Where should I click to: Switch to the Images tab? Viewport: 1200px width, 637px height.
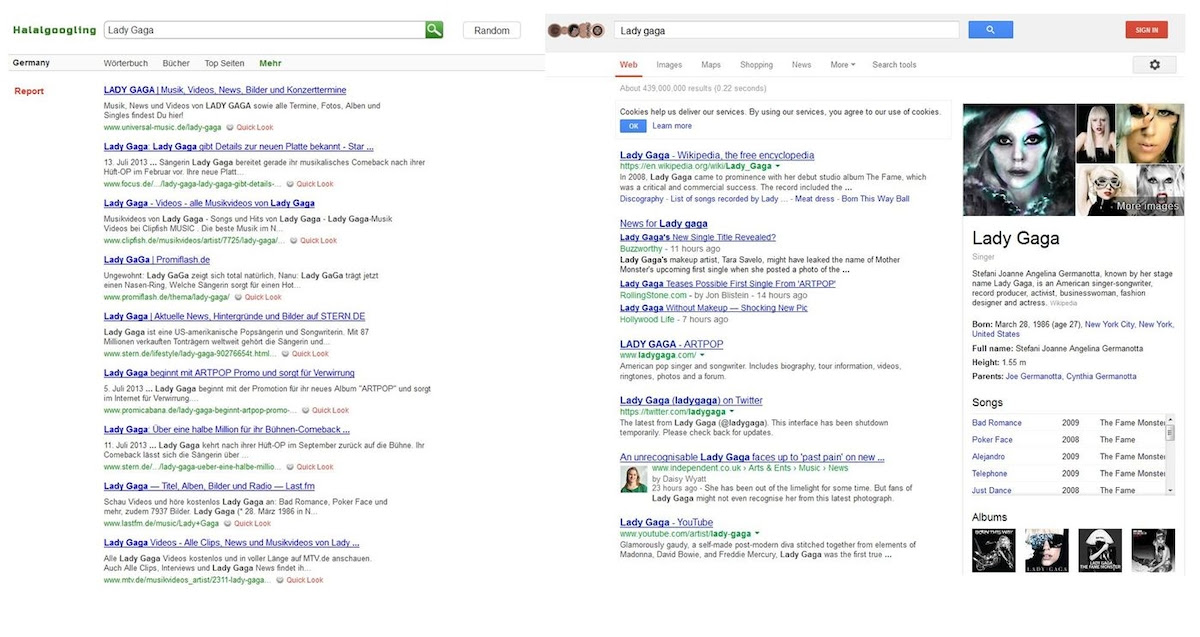pyautogui.click(x=669, y=65)
